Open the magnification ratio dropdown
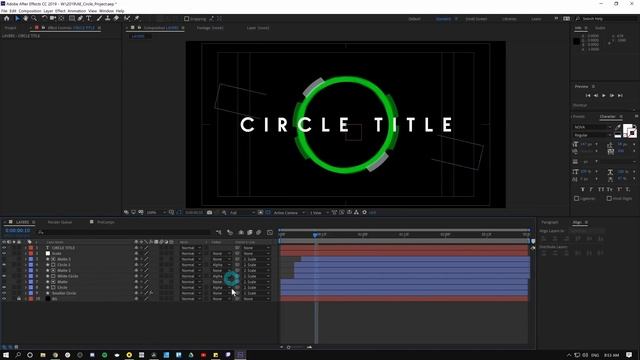 (x=156, y=213)
